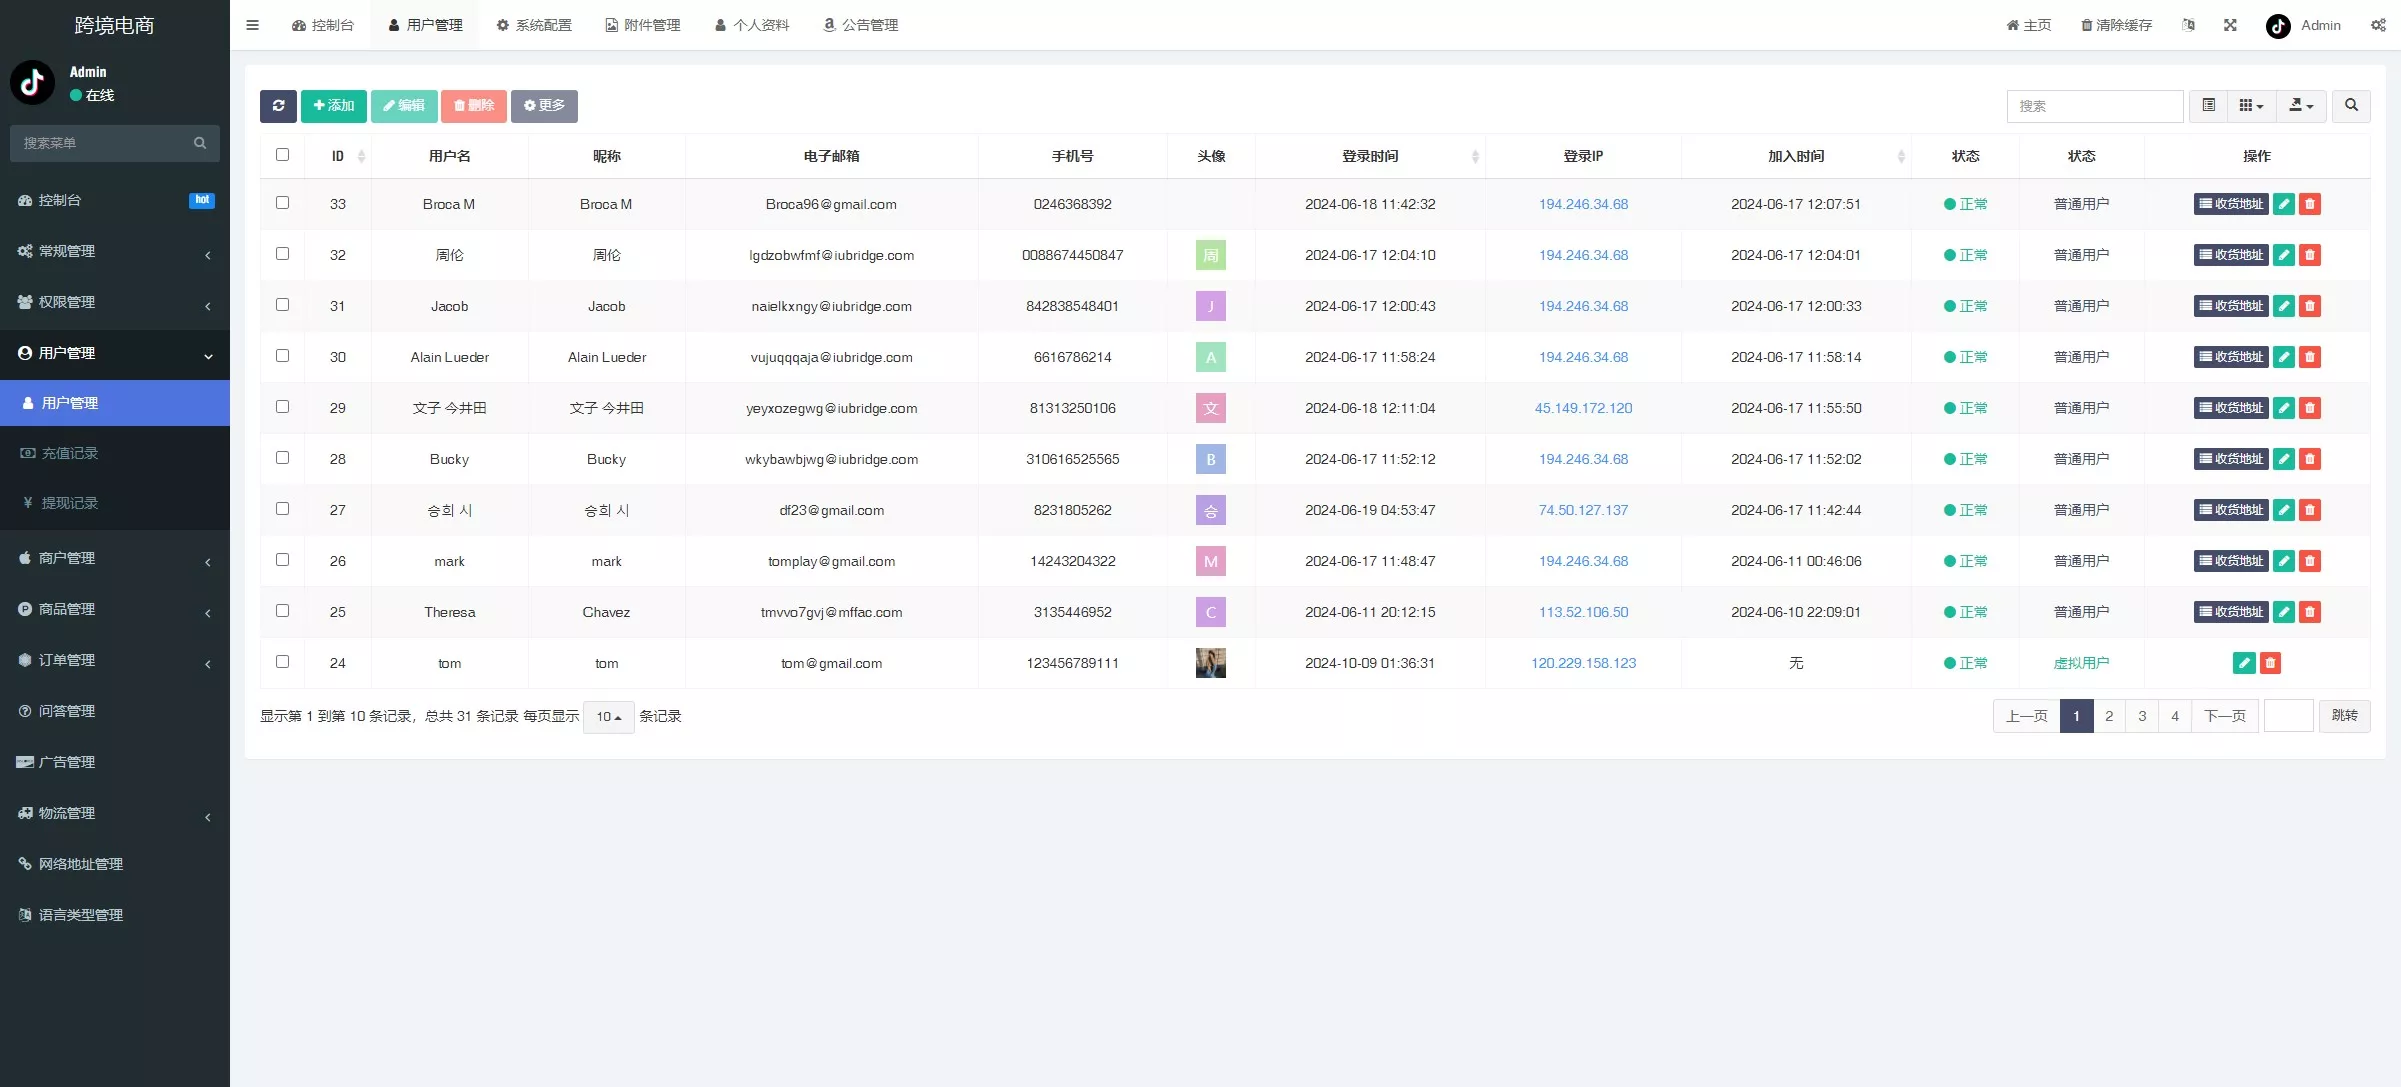Open the column visibility dropdown
This screenshot has width=2401, height=1087.
pos(2251,106)
